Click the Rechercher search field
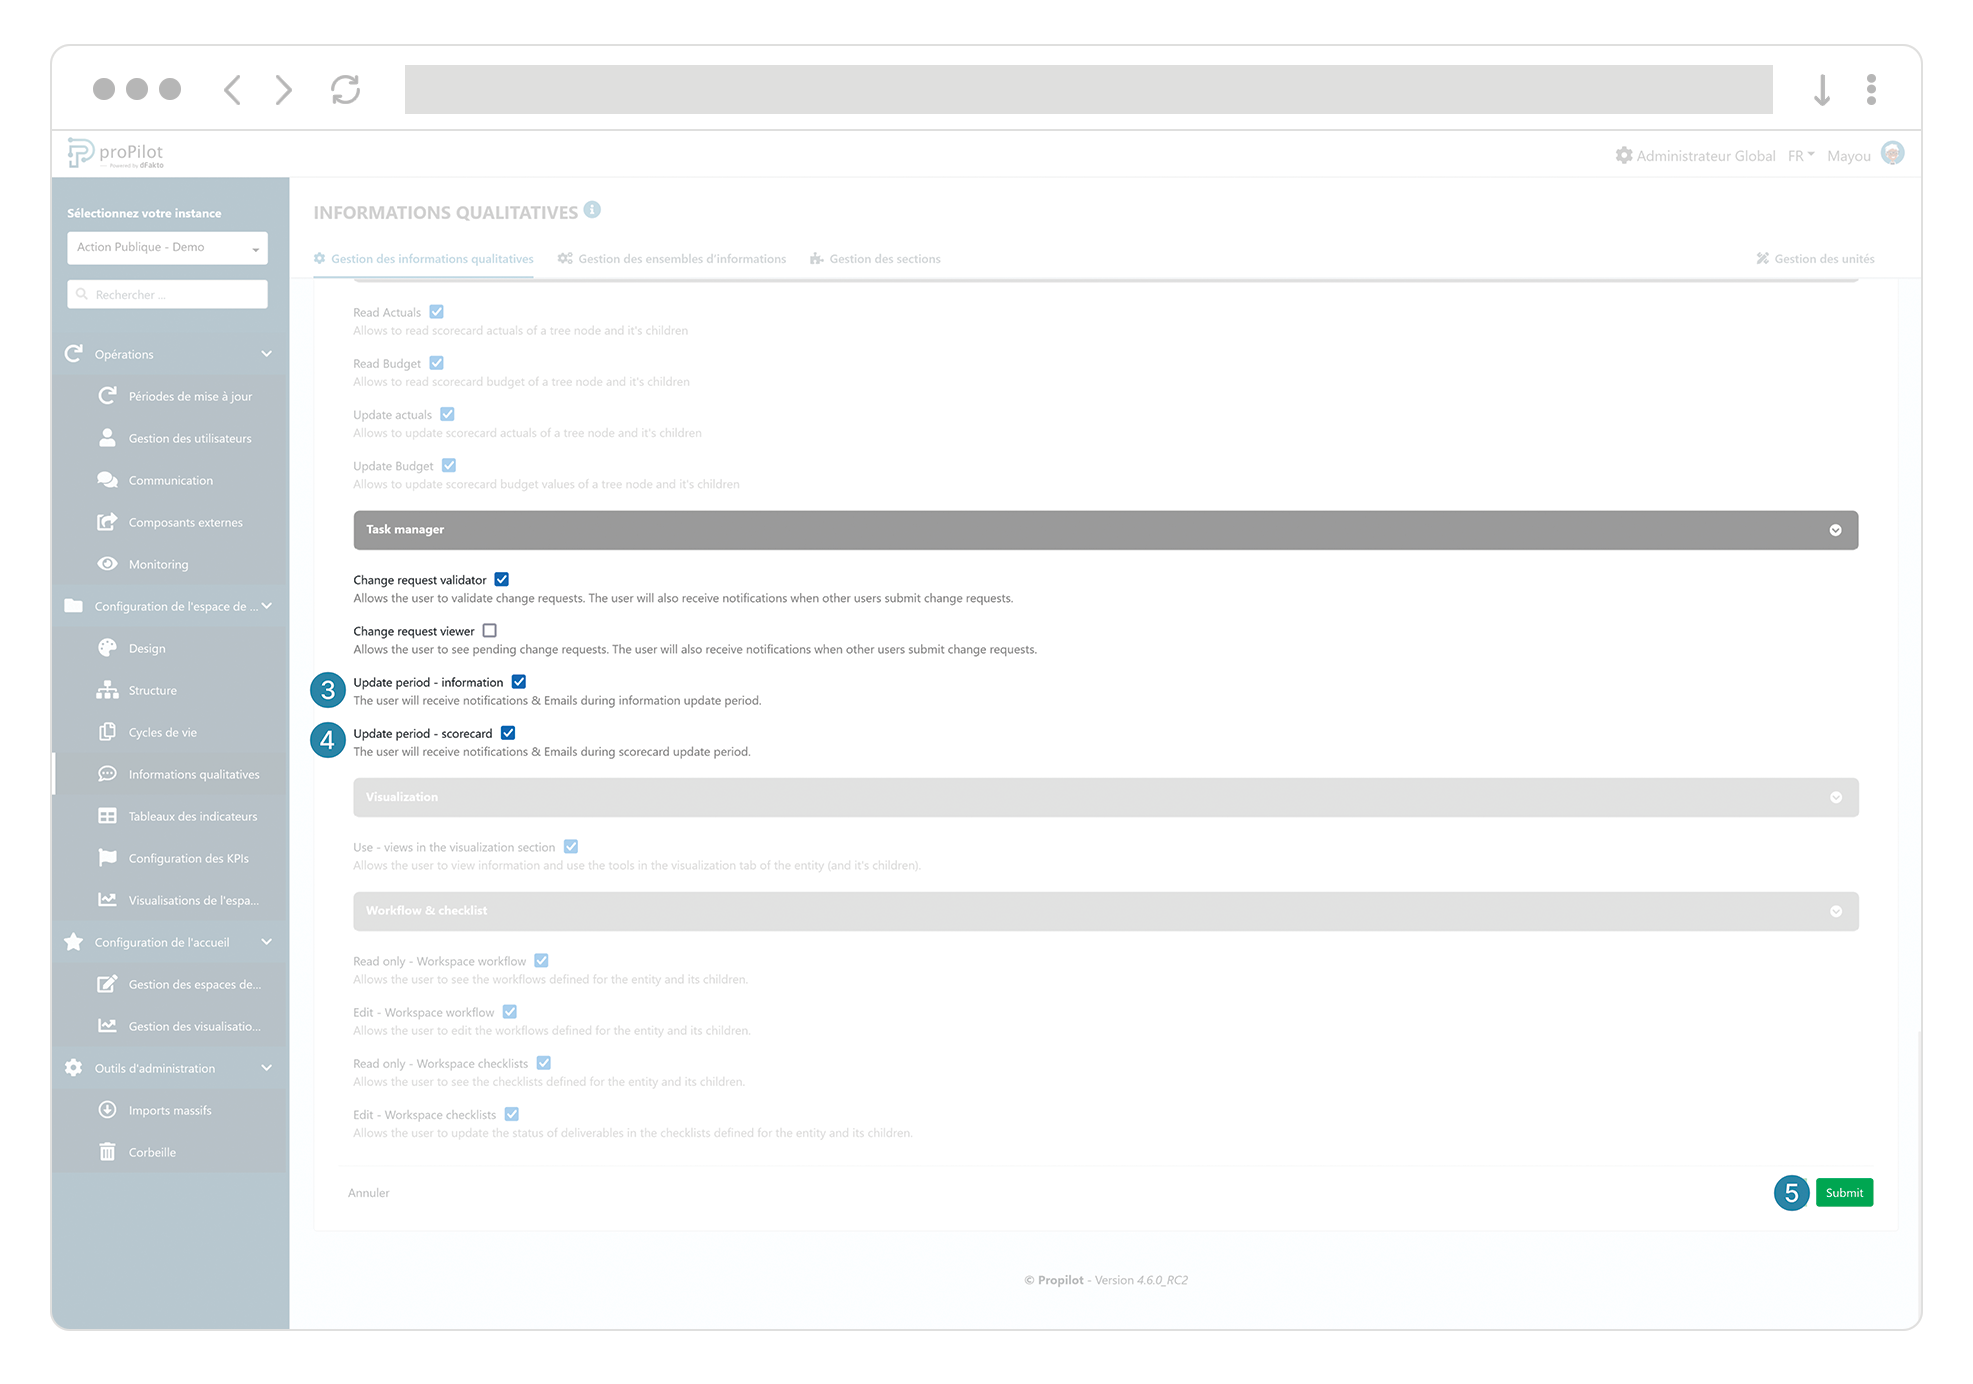This screenshot has width=1973, height=1384. [x=166, y=294]
